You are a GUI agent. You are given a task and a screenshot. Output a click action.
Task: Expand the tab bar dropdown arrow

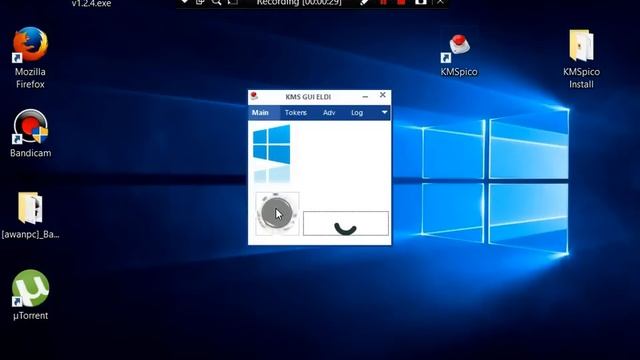[384, 112]
